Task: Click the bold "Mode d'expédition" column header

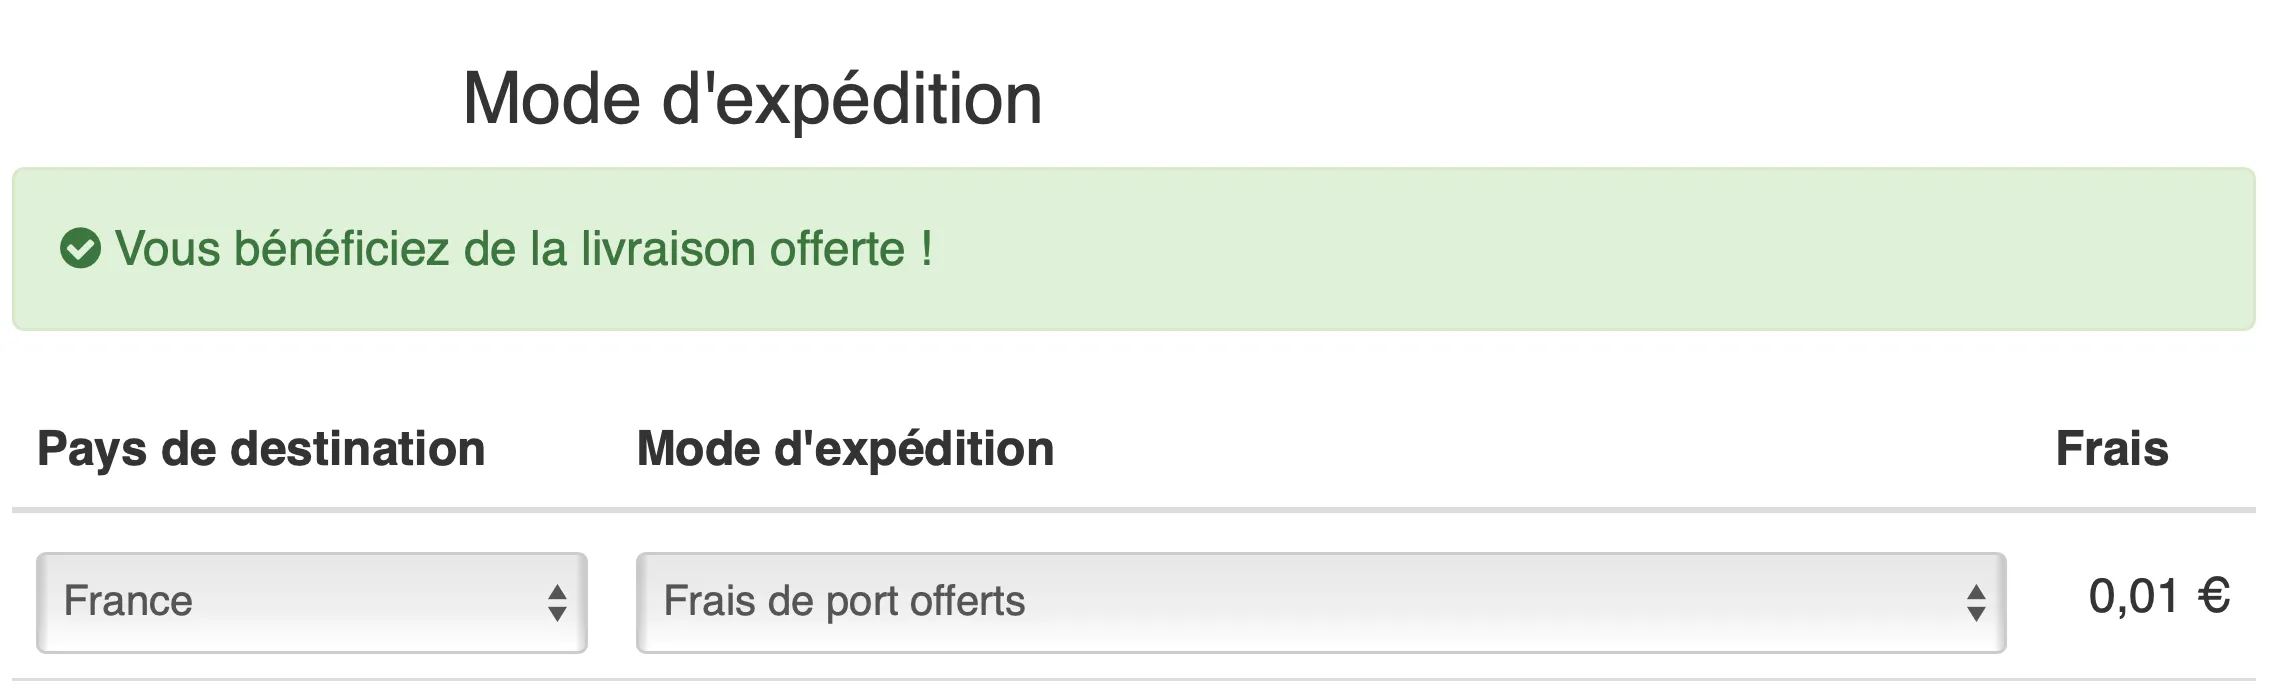Action: click(845, 449)
